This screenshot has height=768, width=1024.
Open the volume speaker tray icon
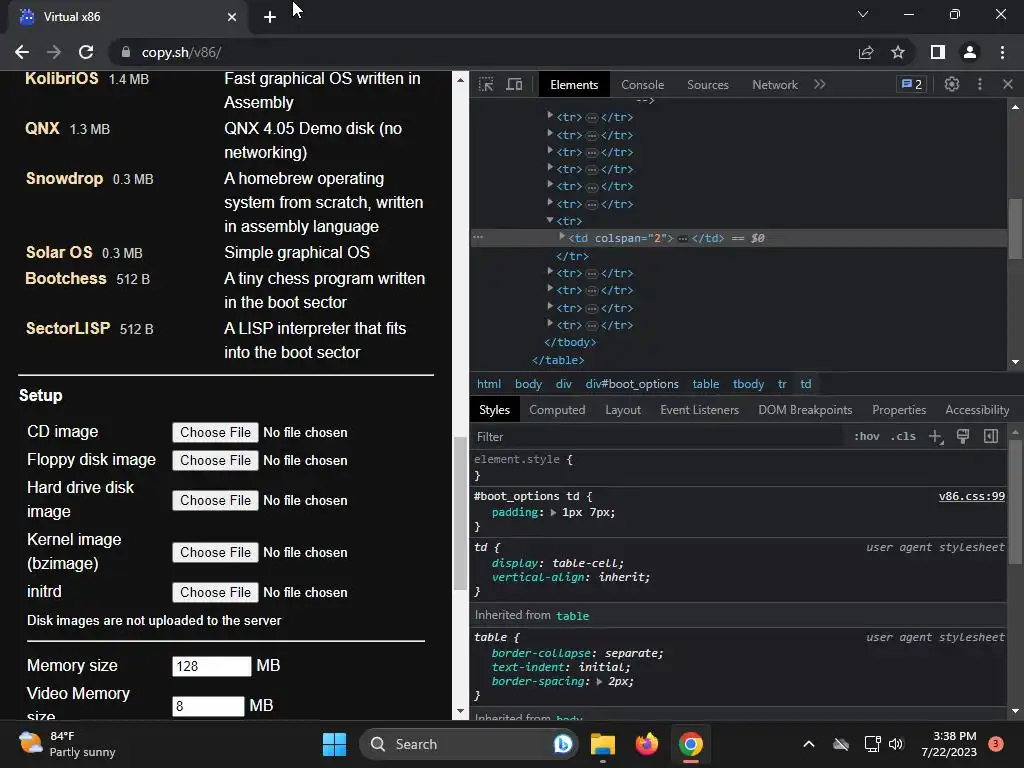pyautogui.click(x=895, y=744)
